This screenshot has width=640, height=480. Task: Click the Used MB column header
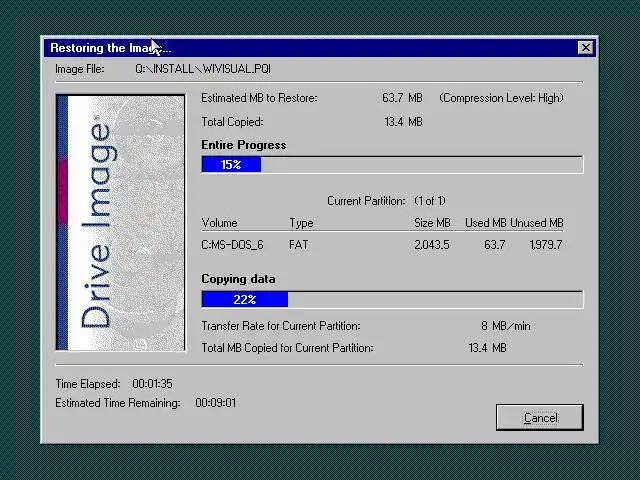coord(486,223)
